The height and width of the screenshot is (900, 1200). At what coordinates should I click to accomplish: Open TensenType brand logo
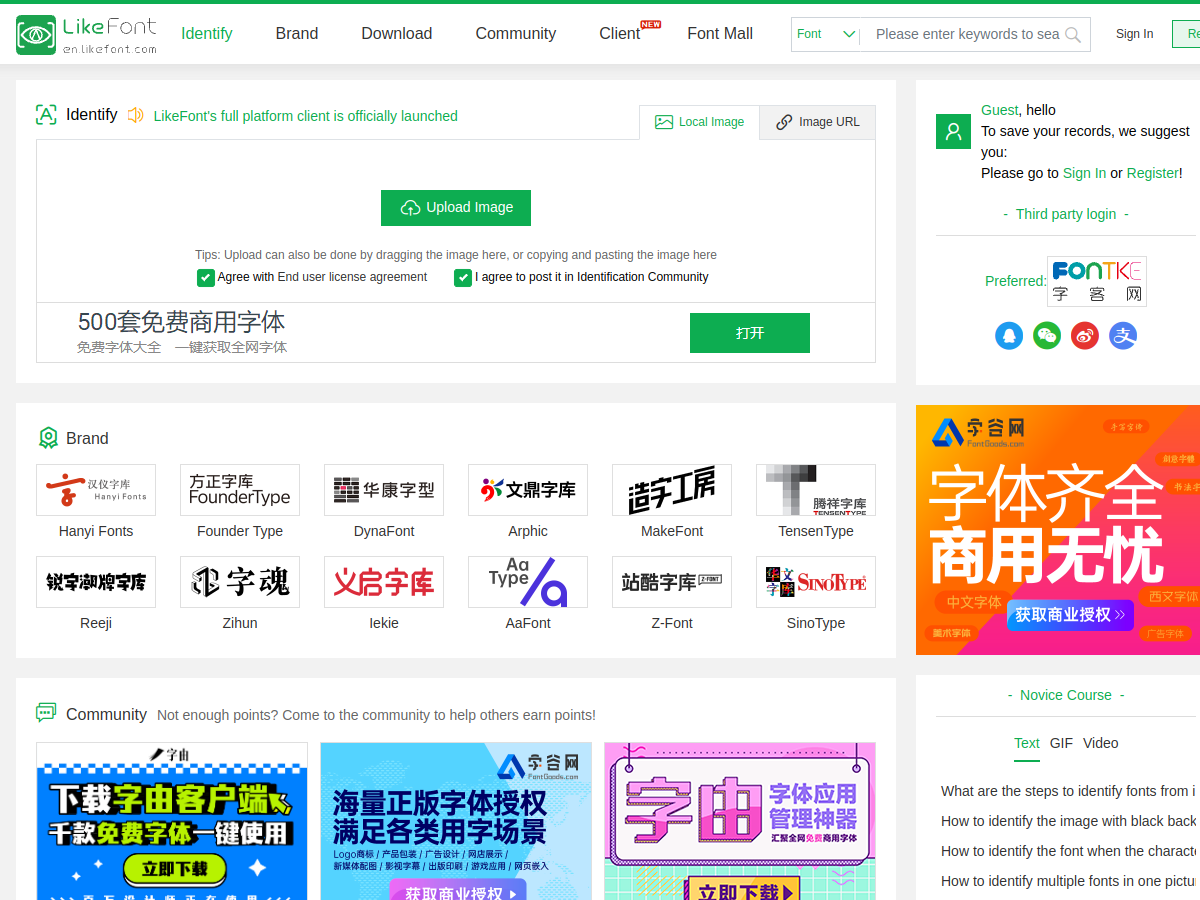816,490
